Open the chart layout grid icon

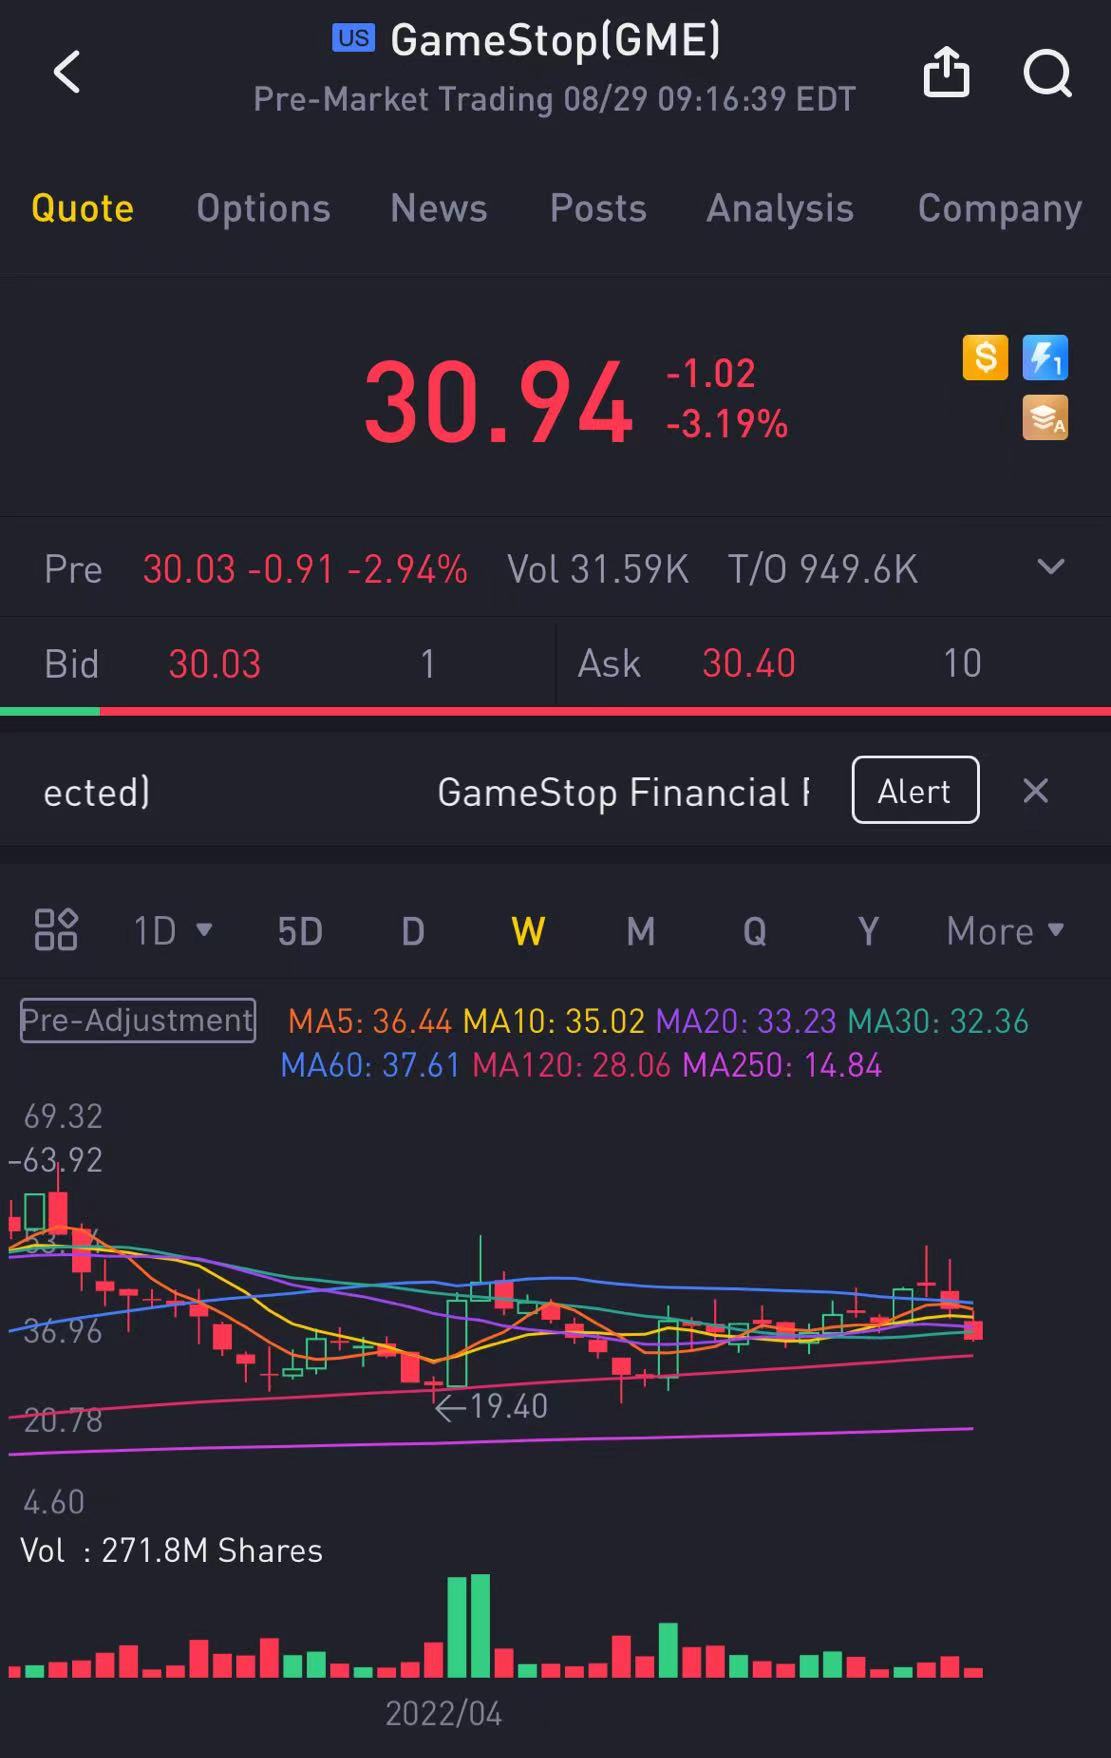pos(56,930)
